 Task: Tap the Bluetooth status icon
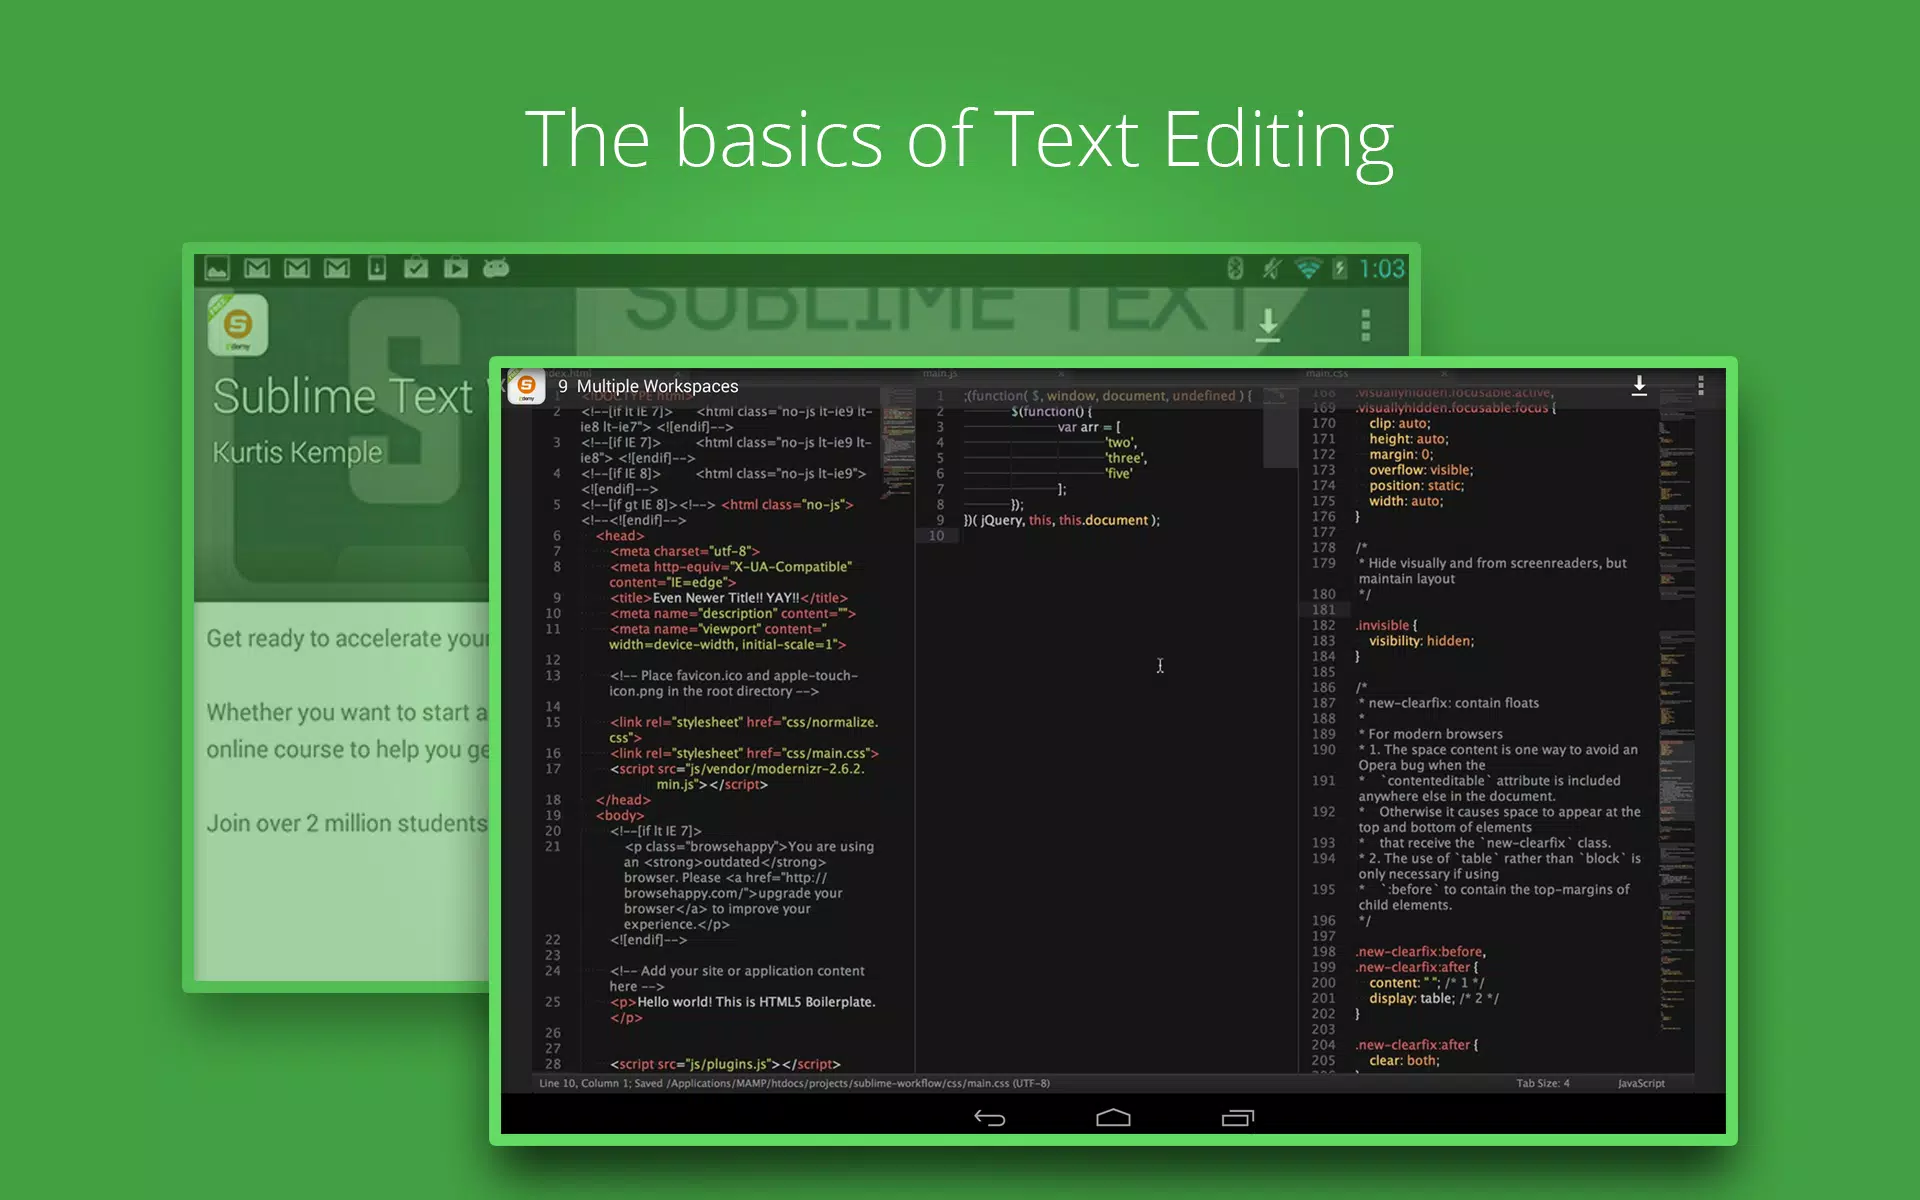tap(1235, 268)
